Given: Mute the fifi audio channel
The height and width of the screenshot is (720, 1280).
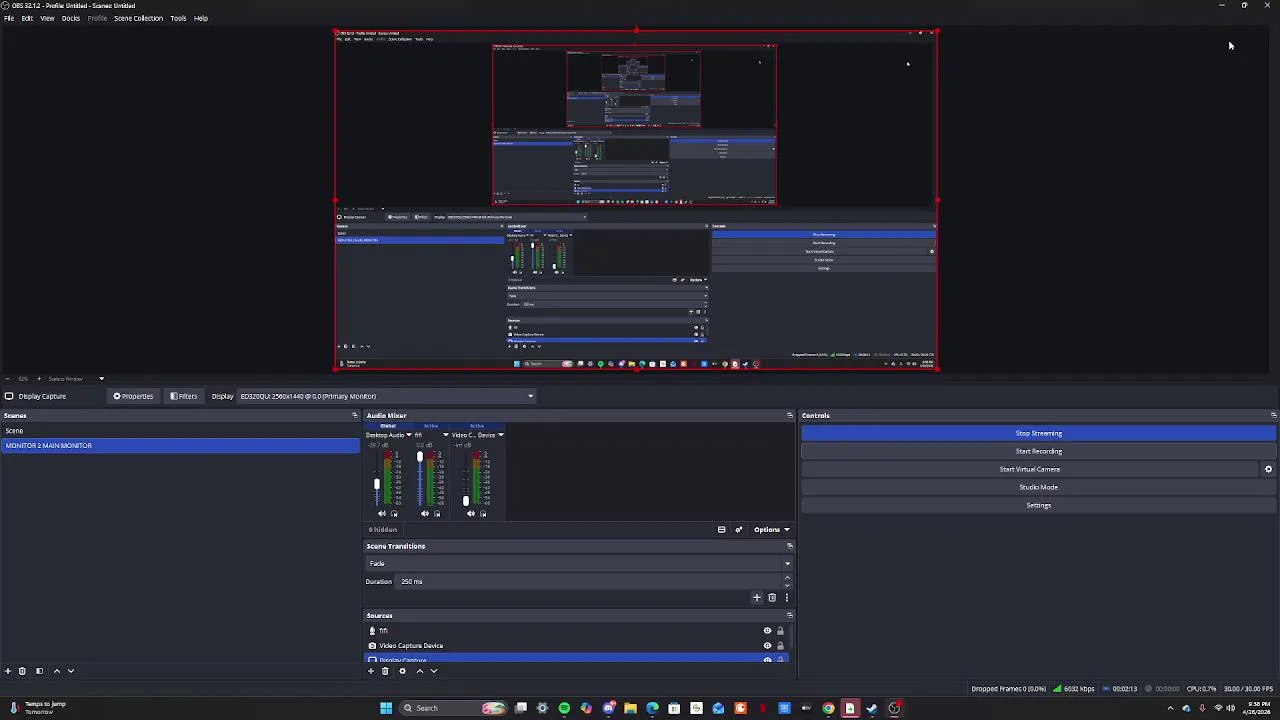Looking at the screenshot, I should tap(424, 514).
